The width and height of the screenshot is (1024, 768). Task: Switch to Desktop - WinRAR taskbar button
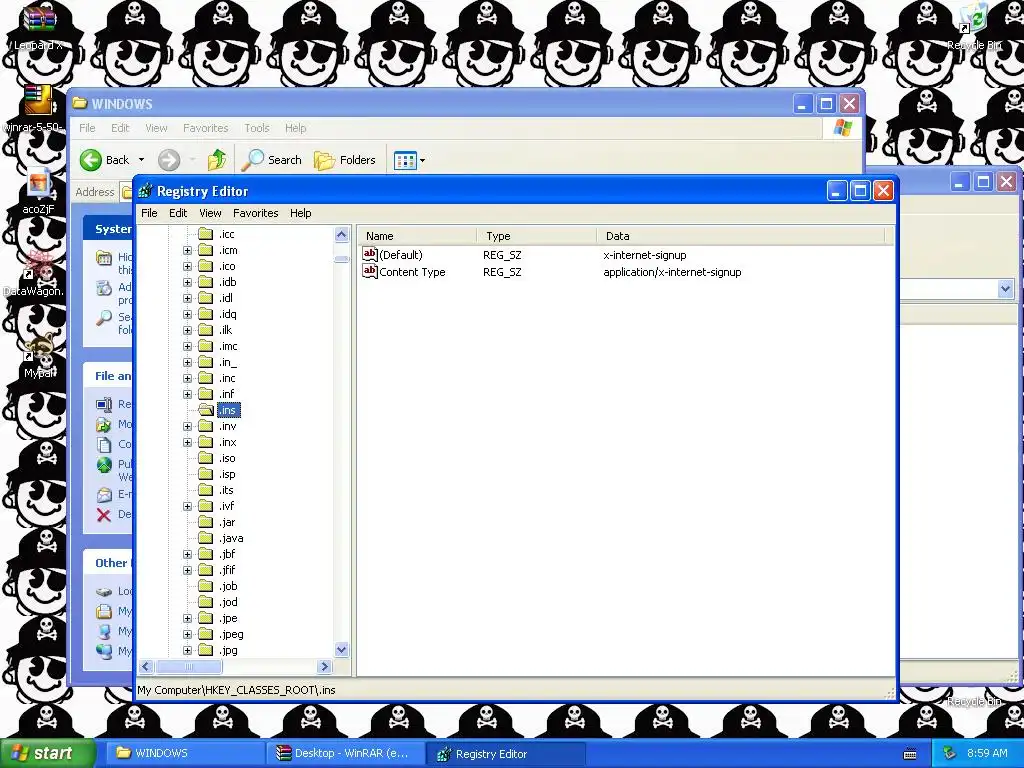[x=345, y=753]
